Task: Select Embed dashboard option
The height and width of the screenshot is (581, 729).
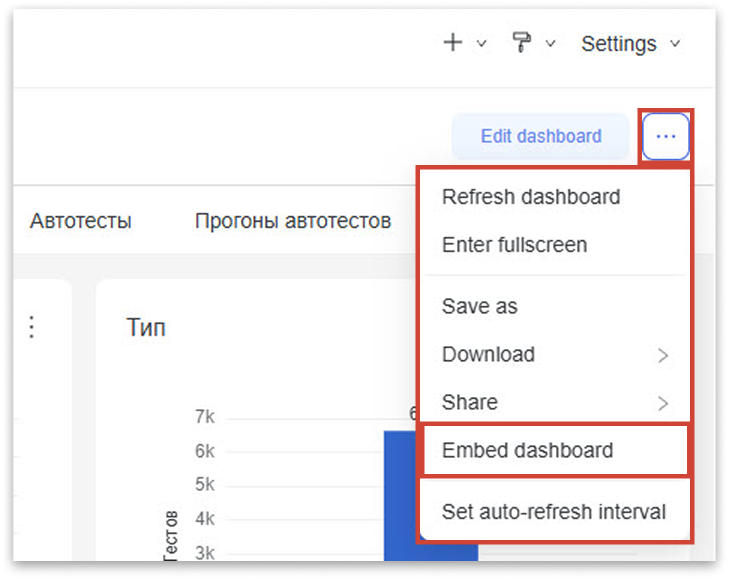Action: click(555, 450)
